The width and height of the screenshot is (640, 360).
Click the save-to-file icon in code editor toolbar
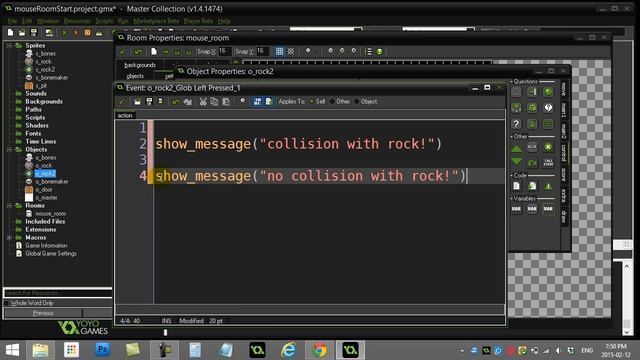point(149,102)
